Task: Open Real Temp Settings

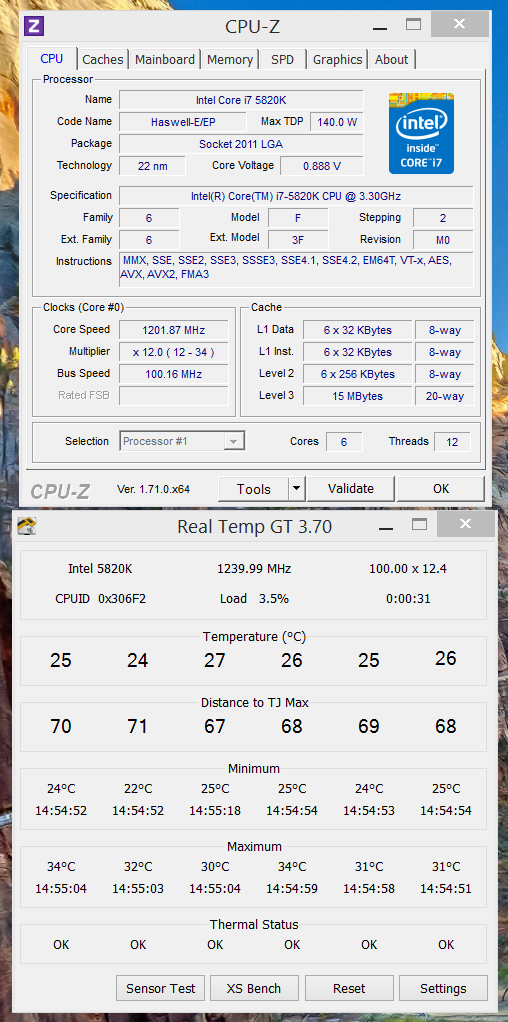Action: [443, 988]
